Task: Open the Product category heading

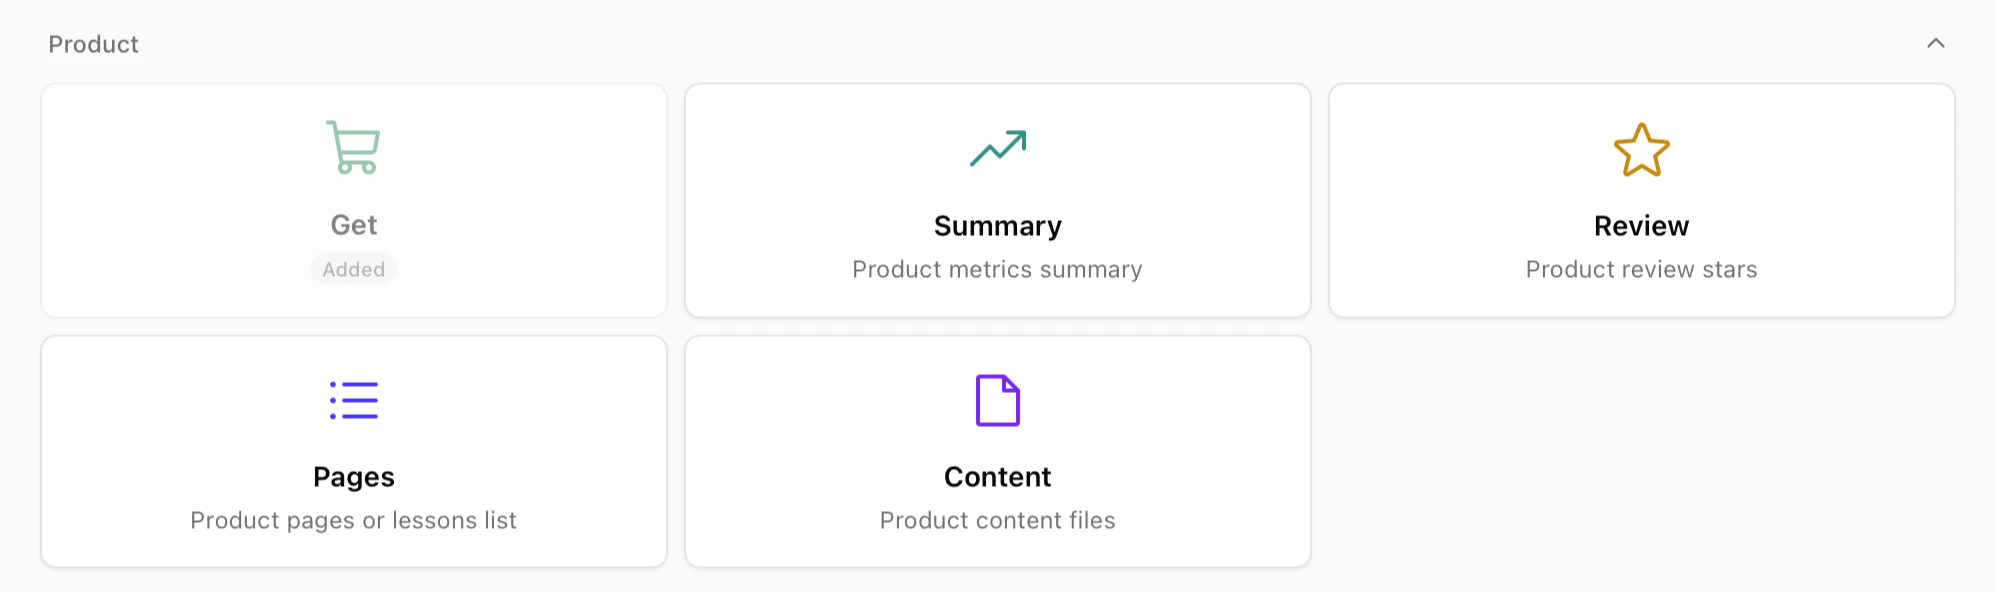Action: pyautogui.click(x=93, y=43)
